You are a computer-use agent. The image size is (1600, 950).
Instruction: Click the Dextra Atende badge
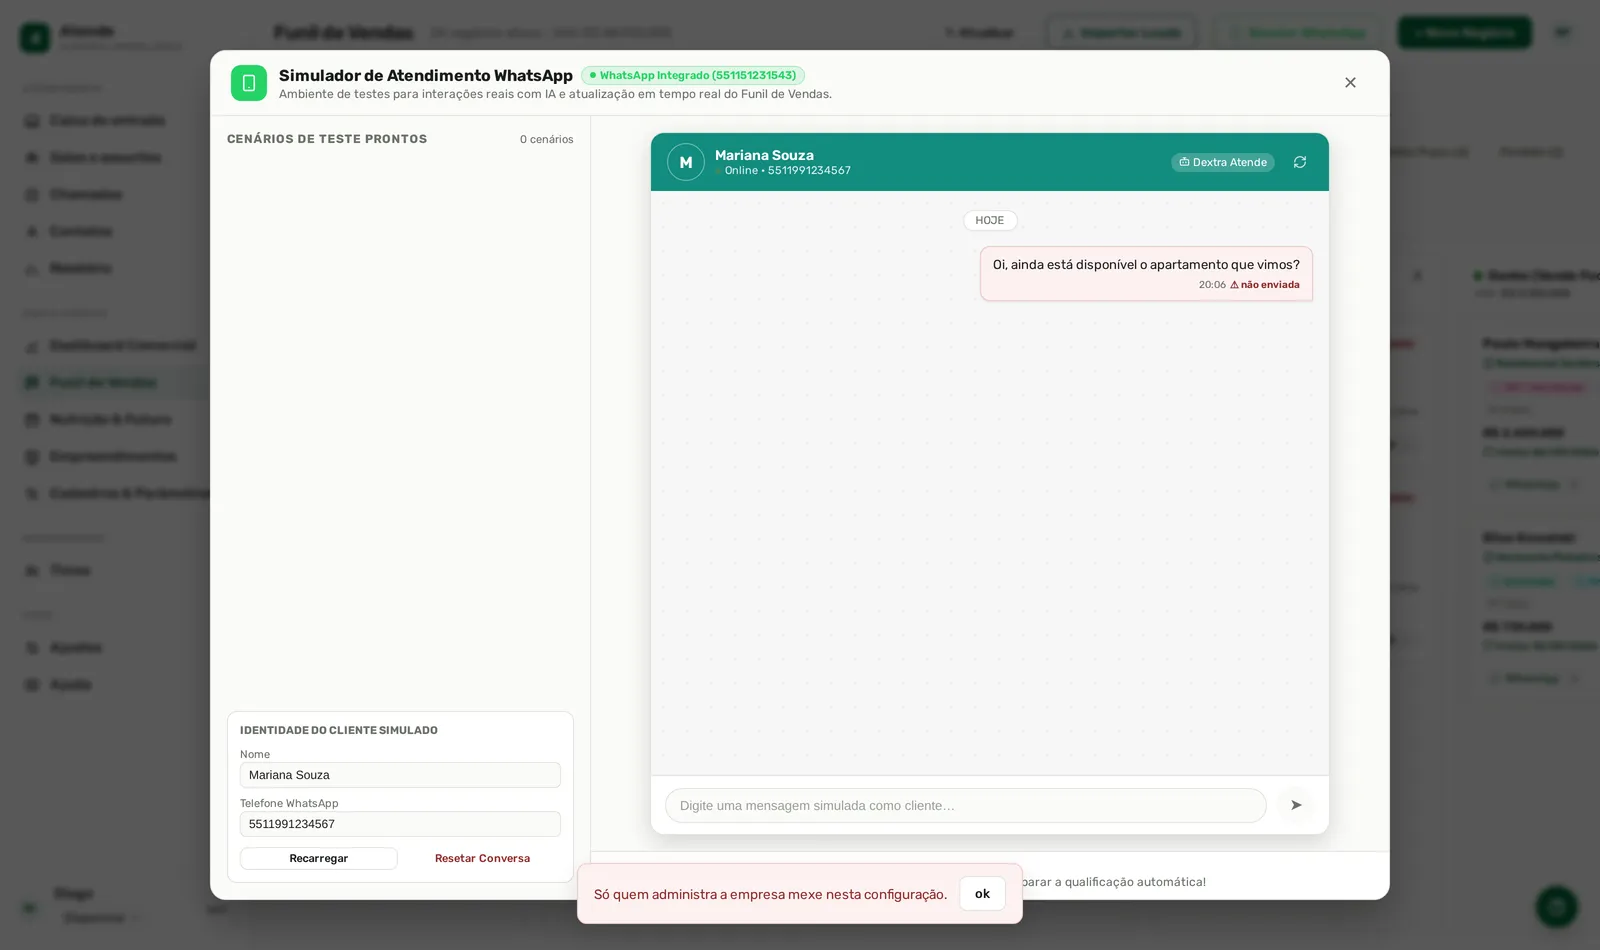(x=1223, y=162)
